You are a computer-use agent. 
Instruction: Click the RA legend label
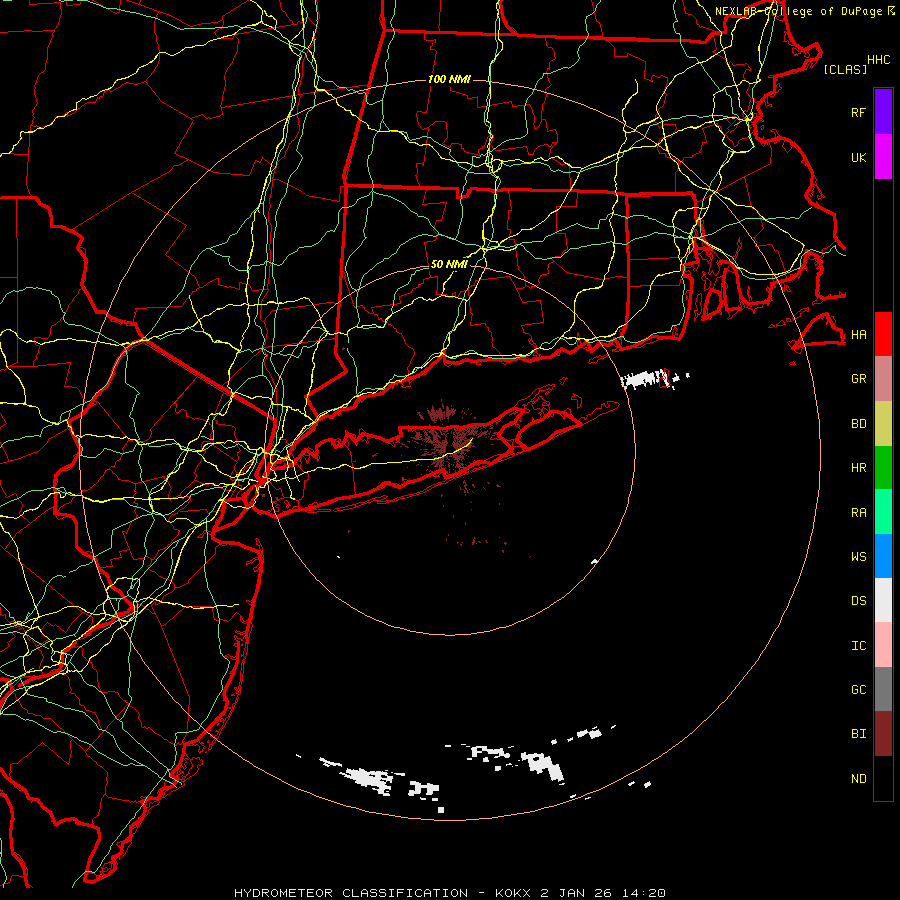click(859, 513)
